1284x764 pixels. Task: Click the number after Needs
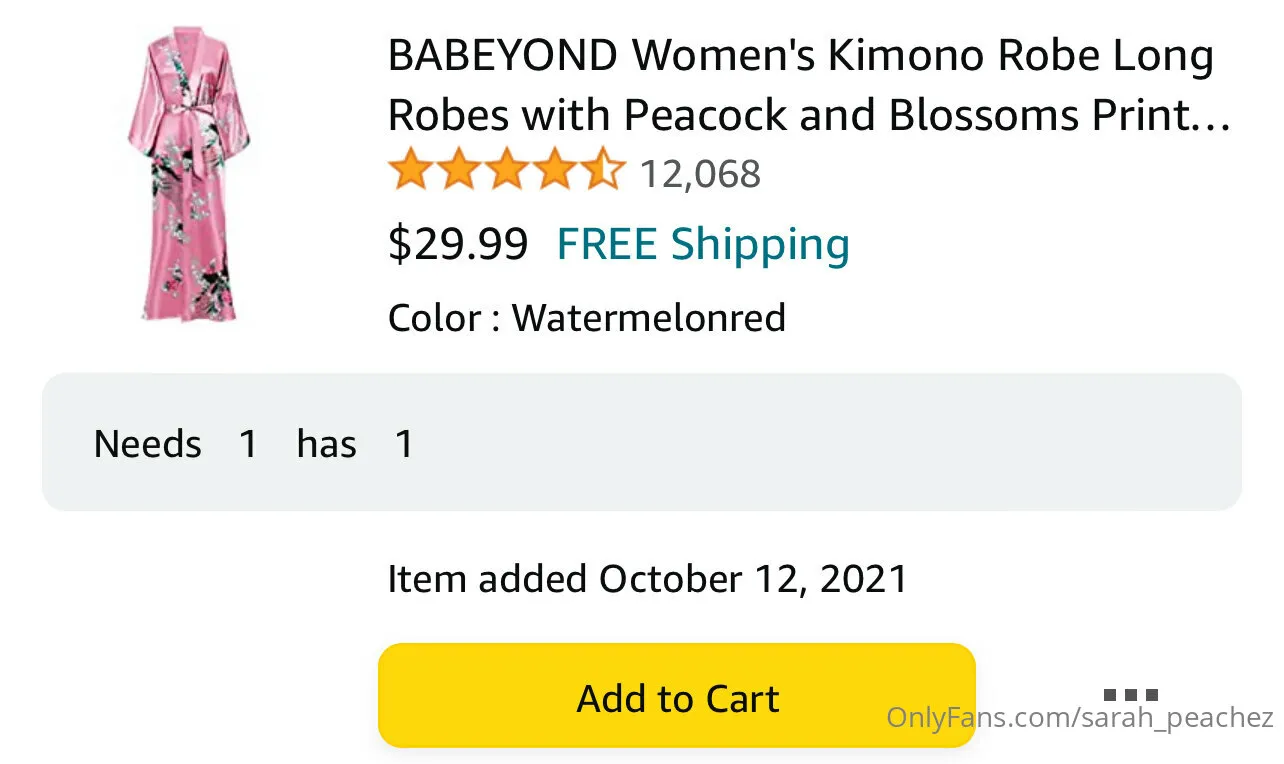248,443
